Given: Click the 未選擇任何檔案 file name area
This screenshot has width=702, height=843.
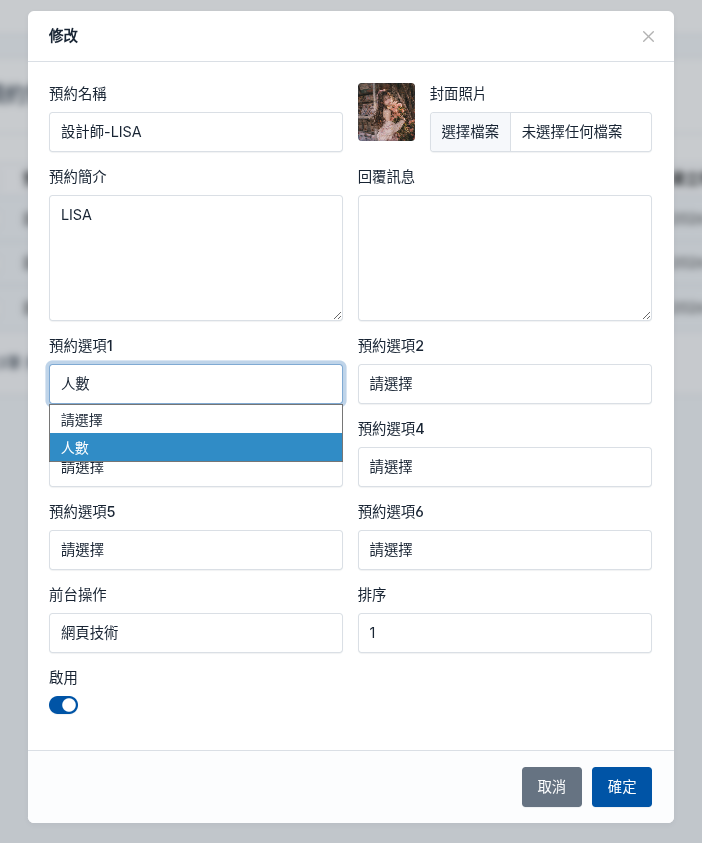Looking at the screenshot, I should [x=581, y=132].
